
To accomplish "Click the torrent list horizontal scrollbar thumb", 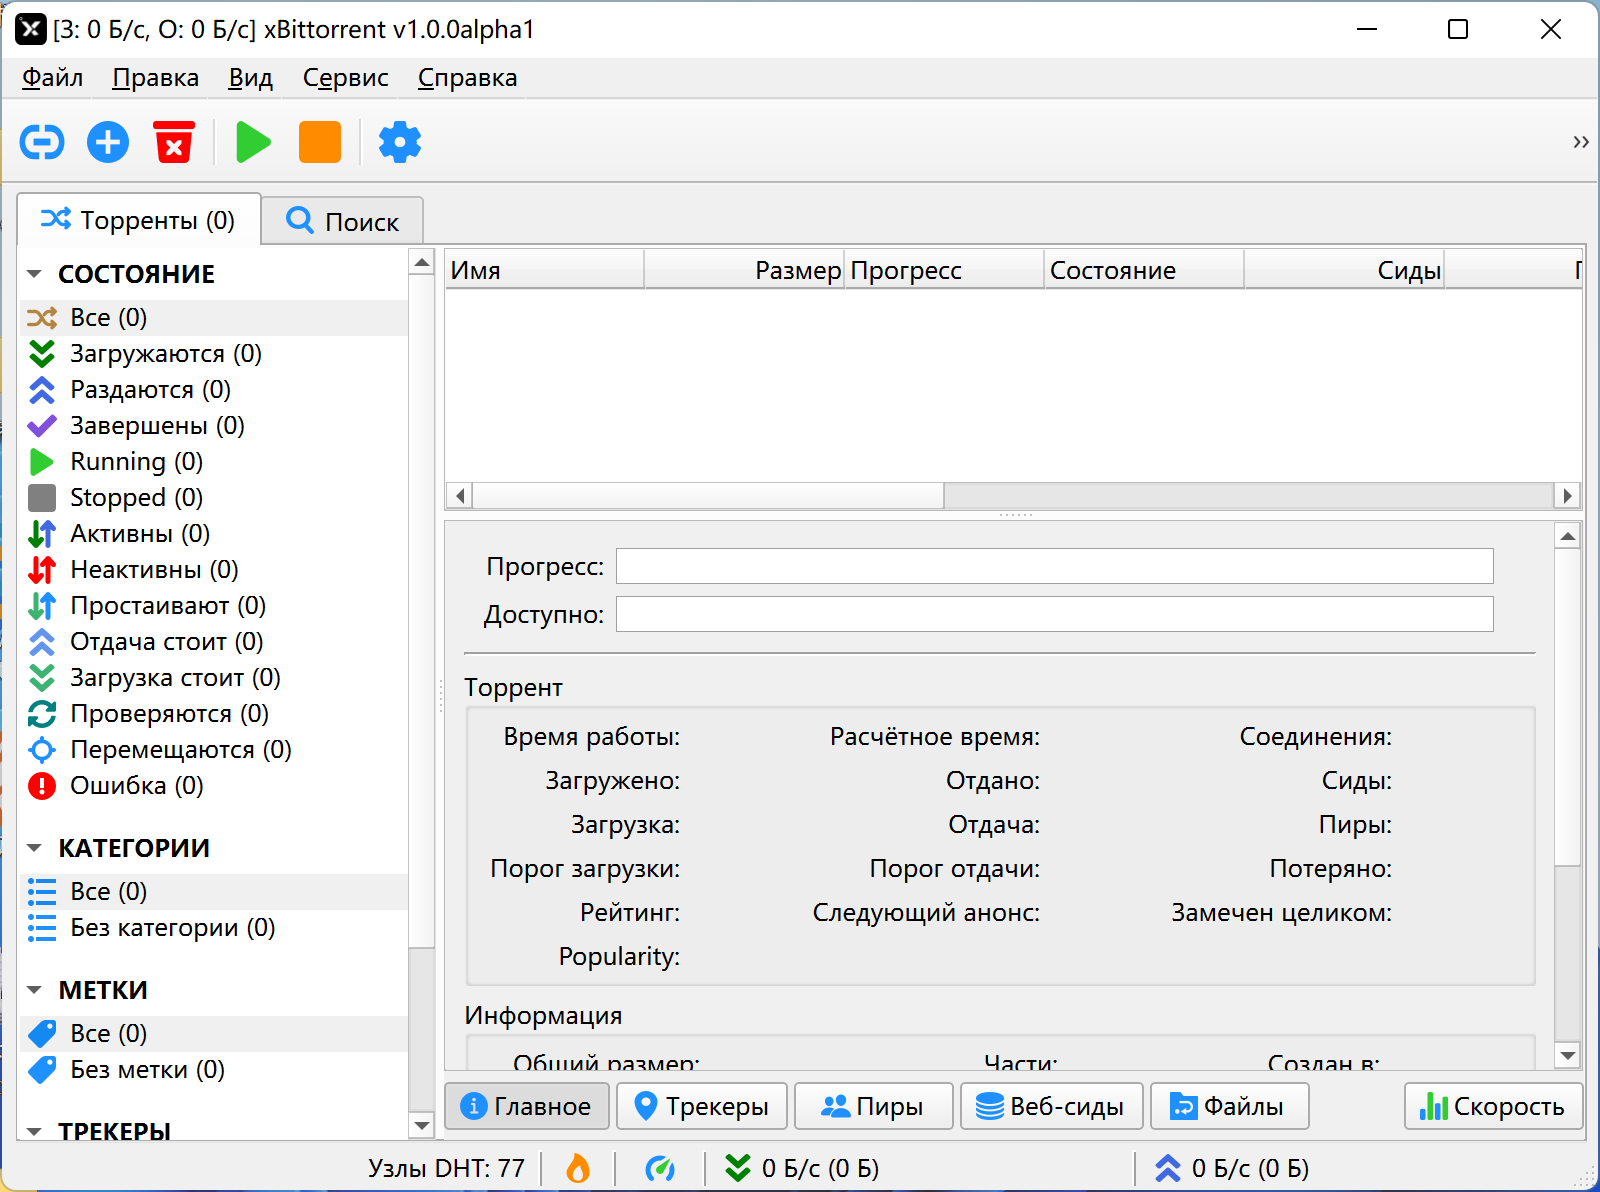I will [708, 495].
